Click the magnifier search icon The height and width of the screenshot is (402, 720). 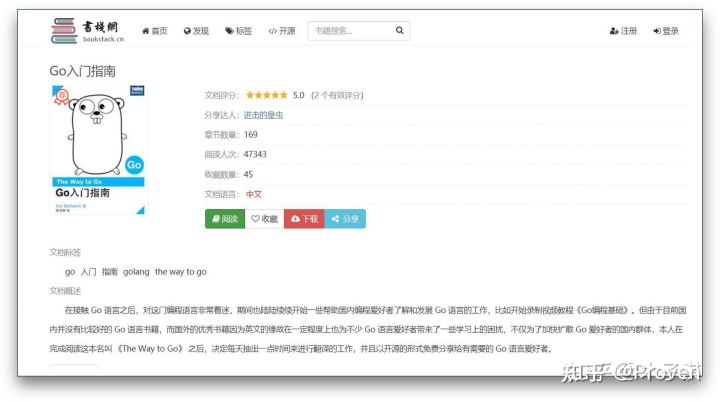[x=400, y=31]
